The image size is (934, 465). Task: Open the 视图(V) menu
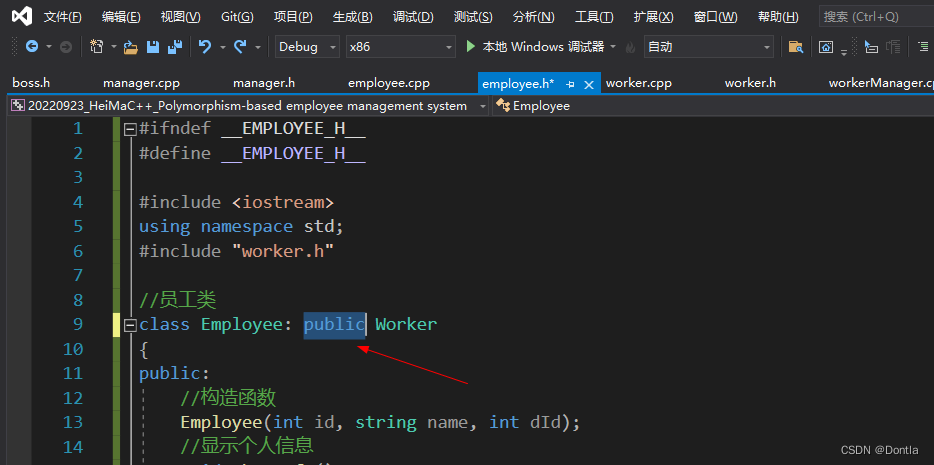pyautogui.click(x=180, y=17)
